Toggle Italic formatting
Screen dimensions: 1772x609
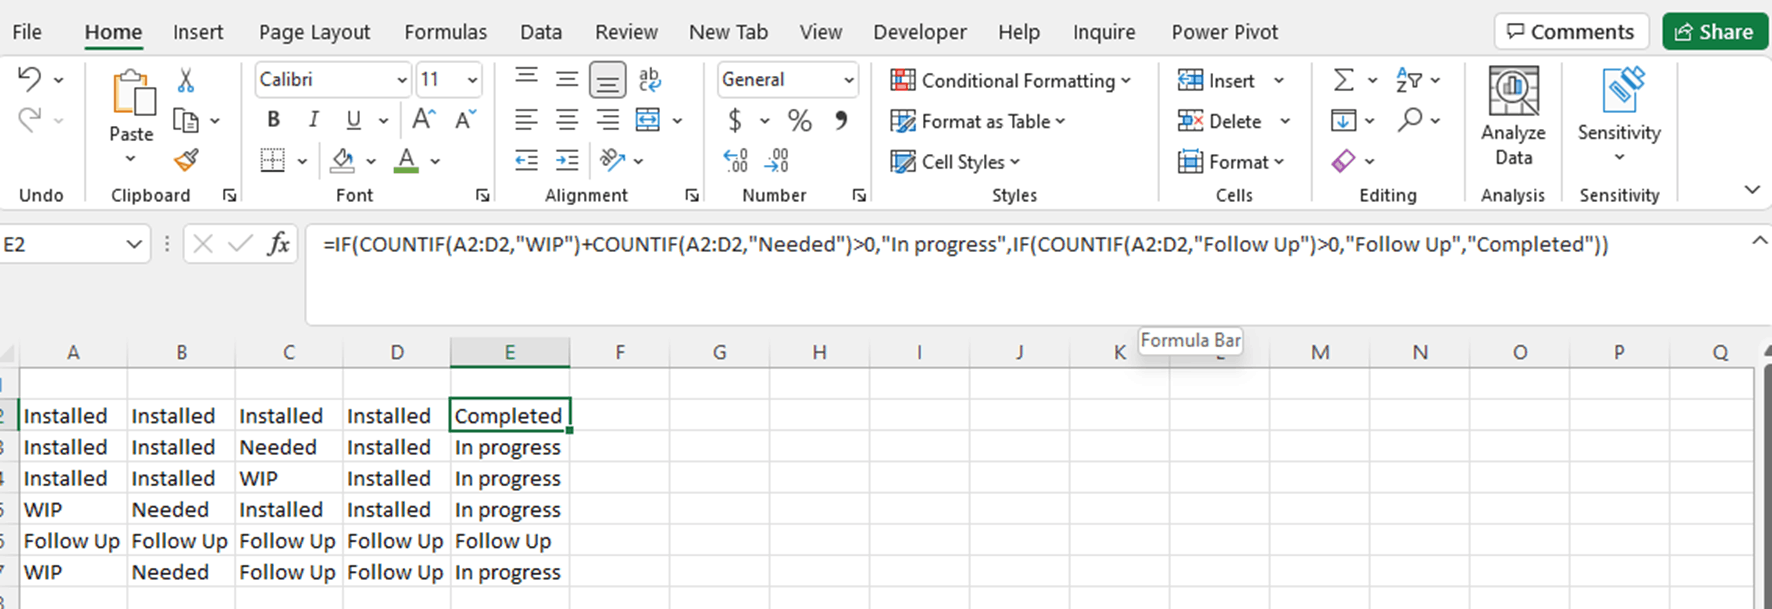coord(313,120)
